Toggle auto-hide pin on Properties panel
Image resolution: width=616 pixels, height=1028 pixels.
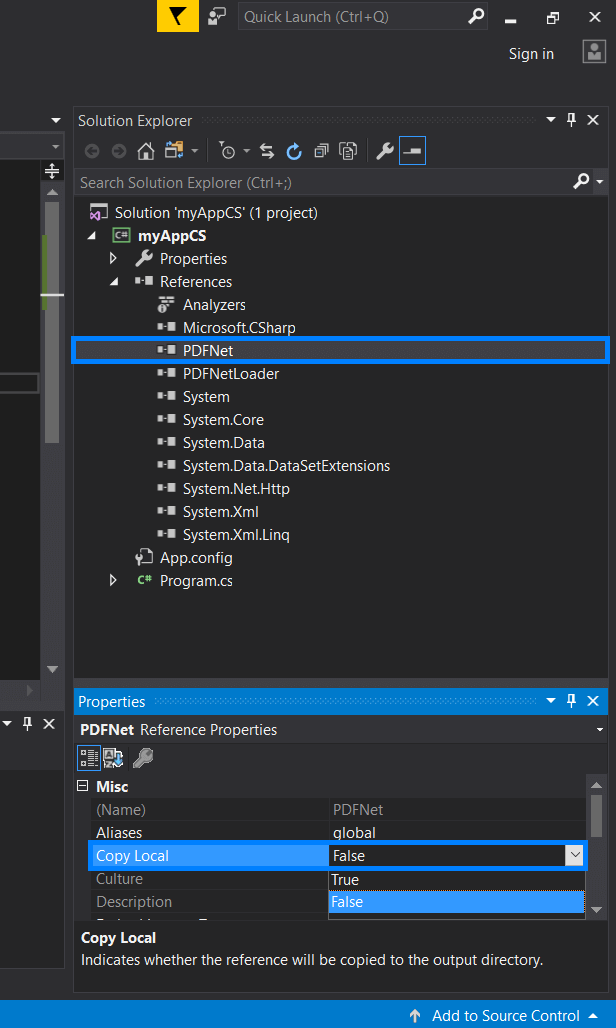[x=571, y=701]
